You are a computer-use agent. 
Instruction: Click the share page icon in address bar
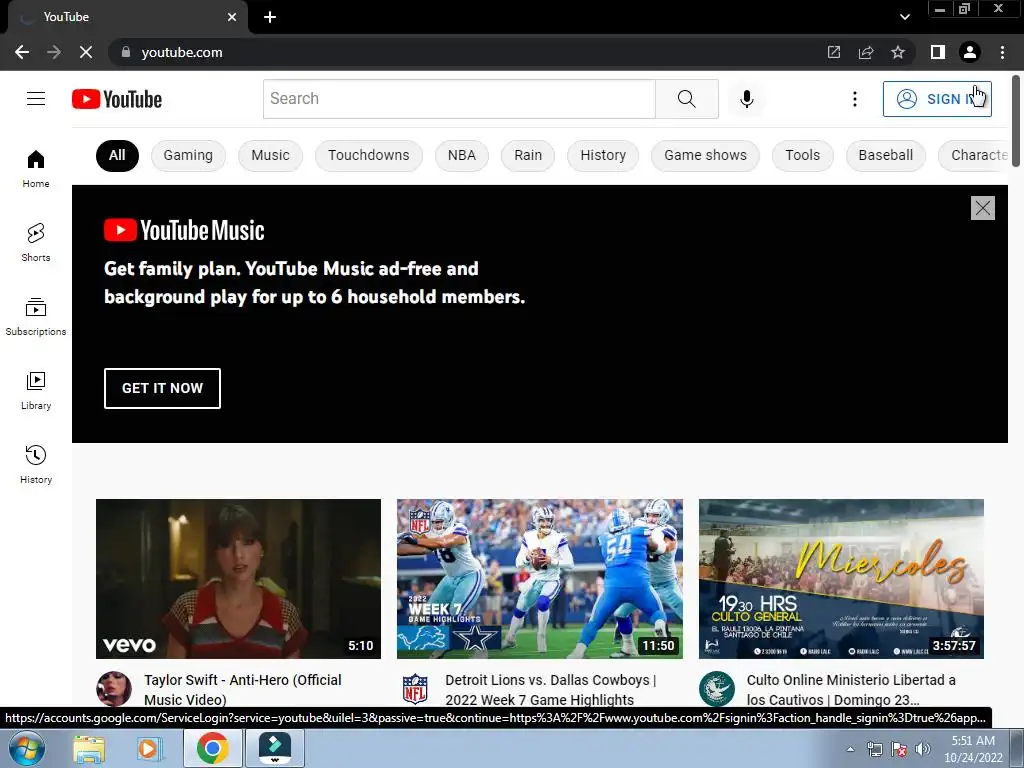(866, 52)
